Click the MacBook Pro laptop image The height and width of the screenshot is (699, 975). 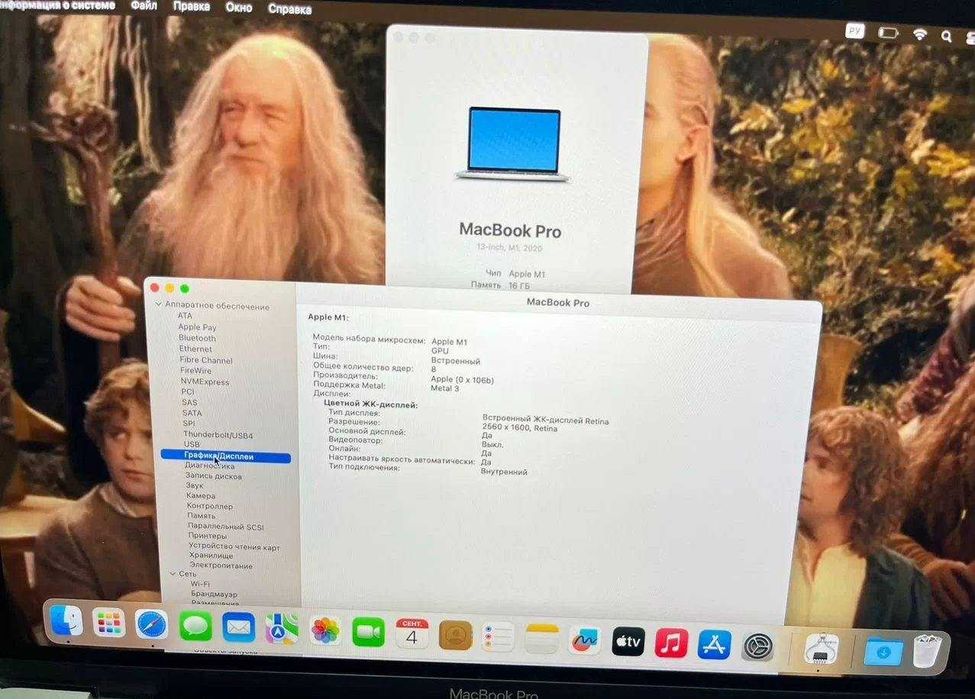512,145
